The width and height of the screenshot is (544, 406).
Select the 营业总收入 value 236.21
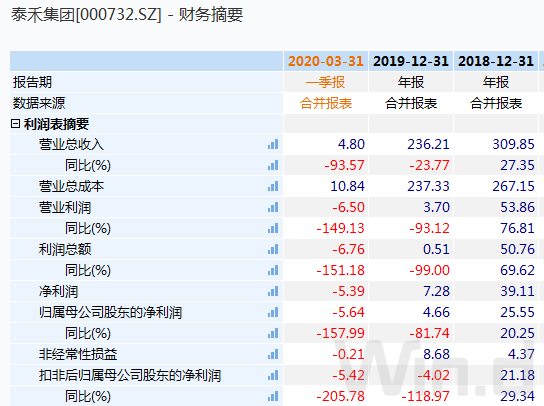[428, 144]
